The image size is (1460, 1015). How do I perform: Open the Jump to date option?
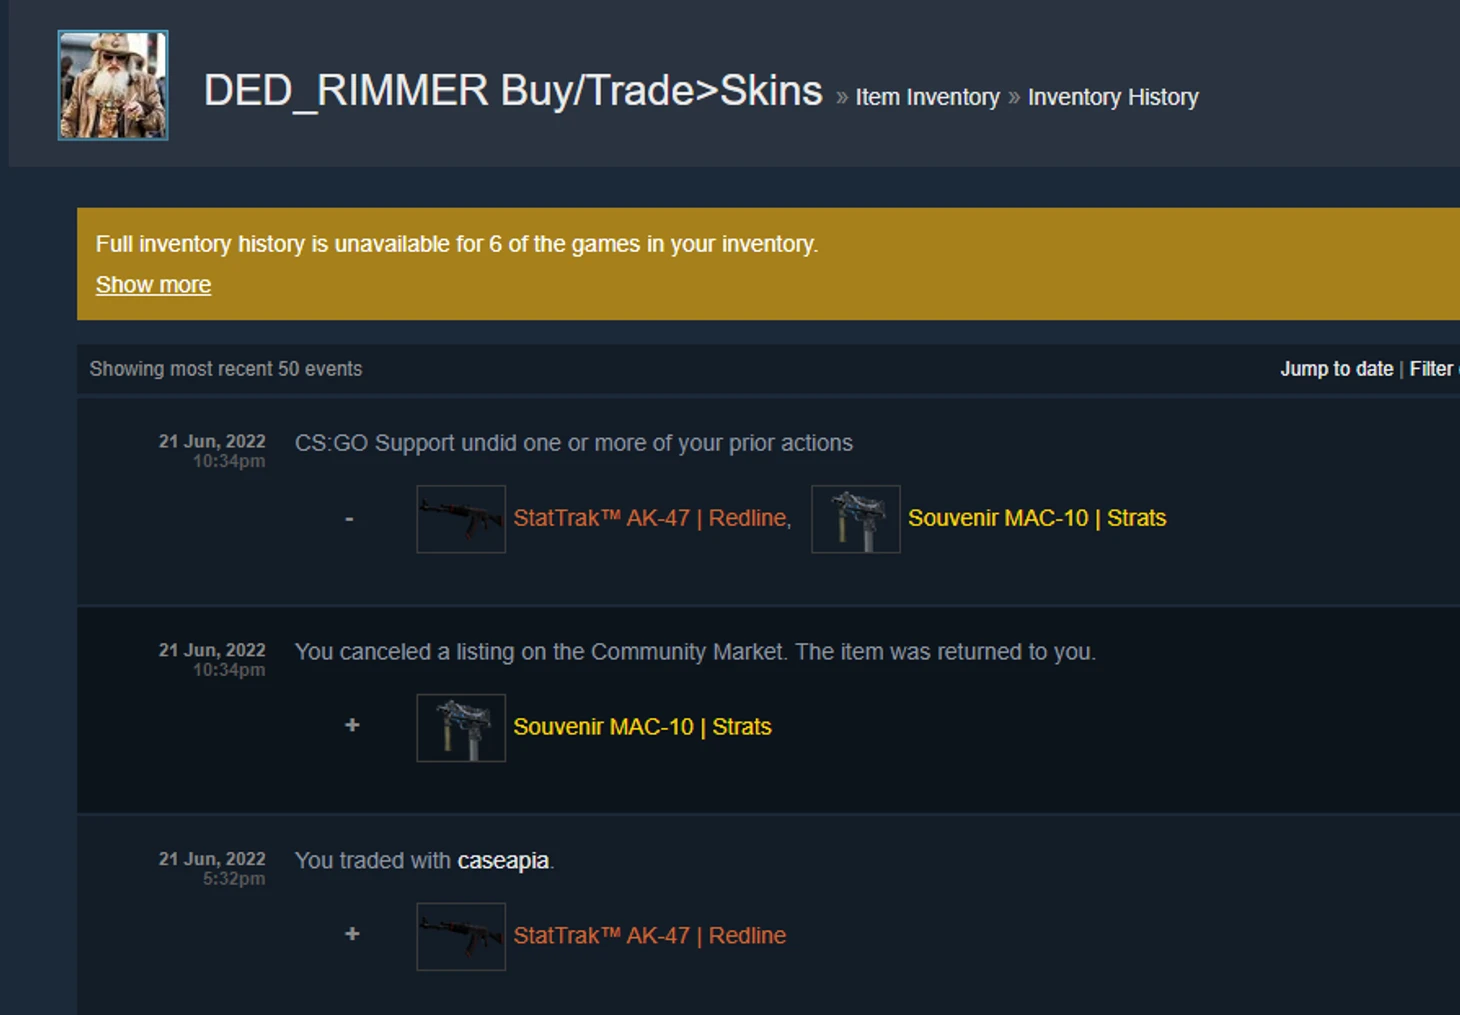pyautogui.click(x=1337, y=369)
